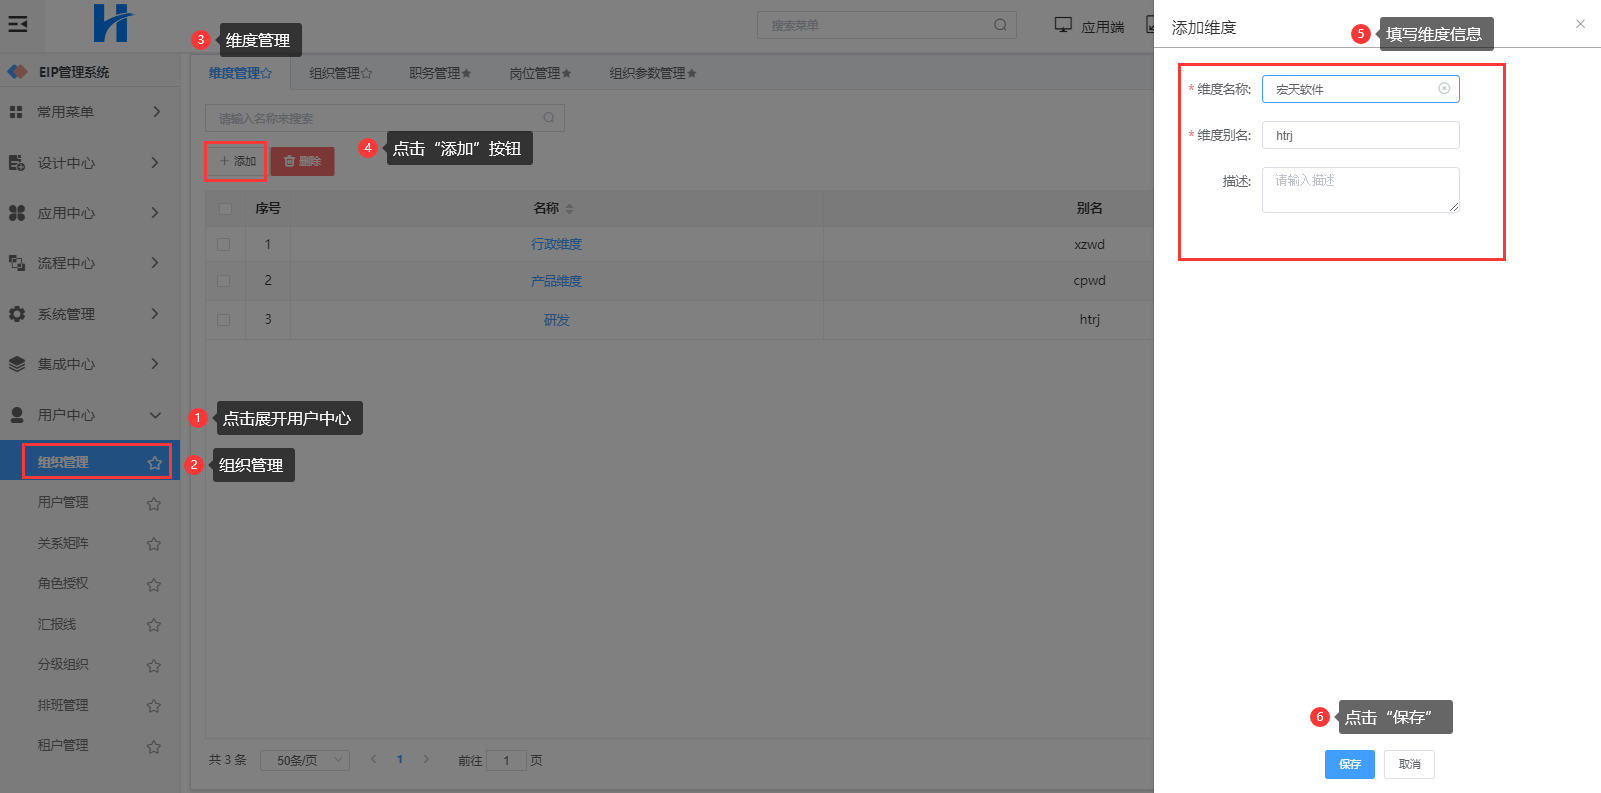The image size is (1601, 793).
Task: Cancel with the 取消 button
Action: click(x=1410, y=764)
